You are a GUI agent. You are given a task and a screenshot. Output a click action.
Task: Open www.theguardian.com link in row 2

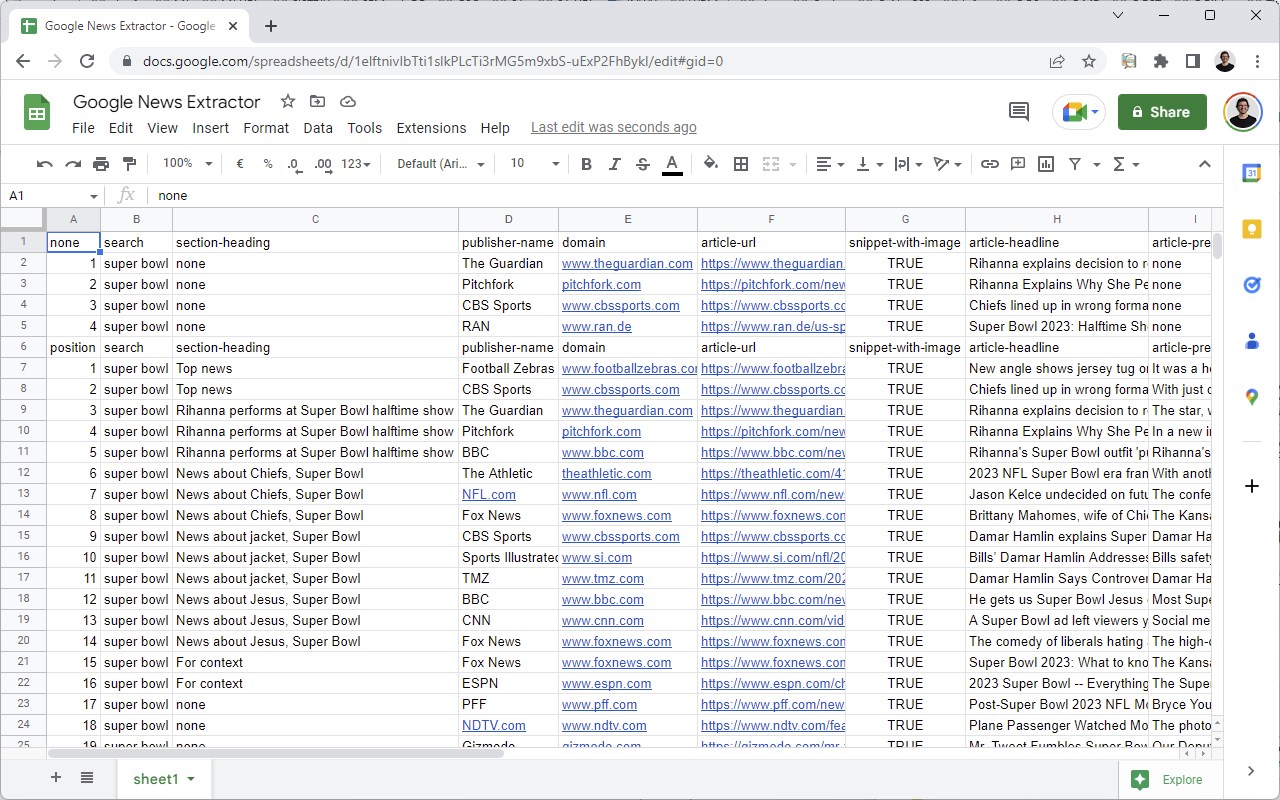click(627, 263)
